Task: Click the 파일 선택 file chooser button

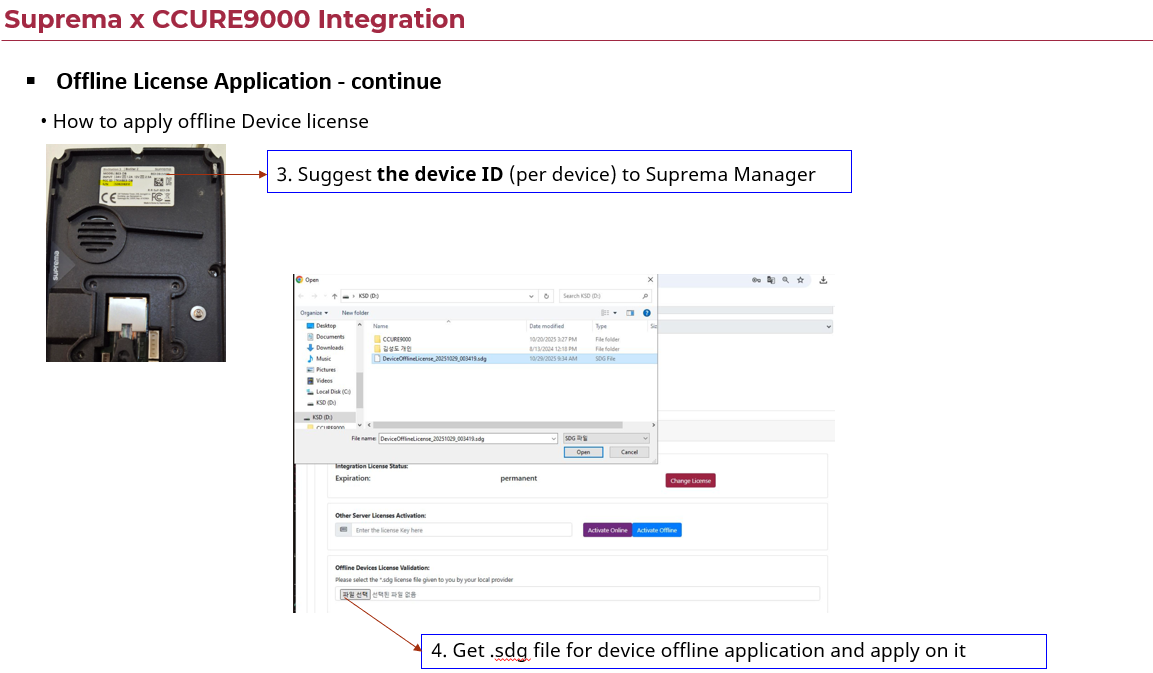Action: [x=355, y=594]
